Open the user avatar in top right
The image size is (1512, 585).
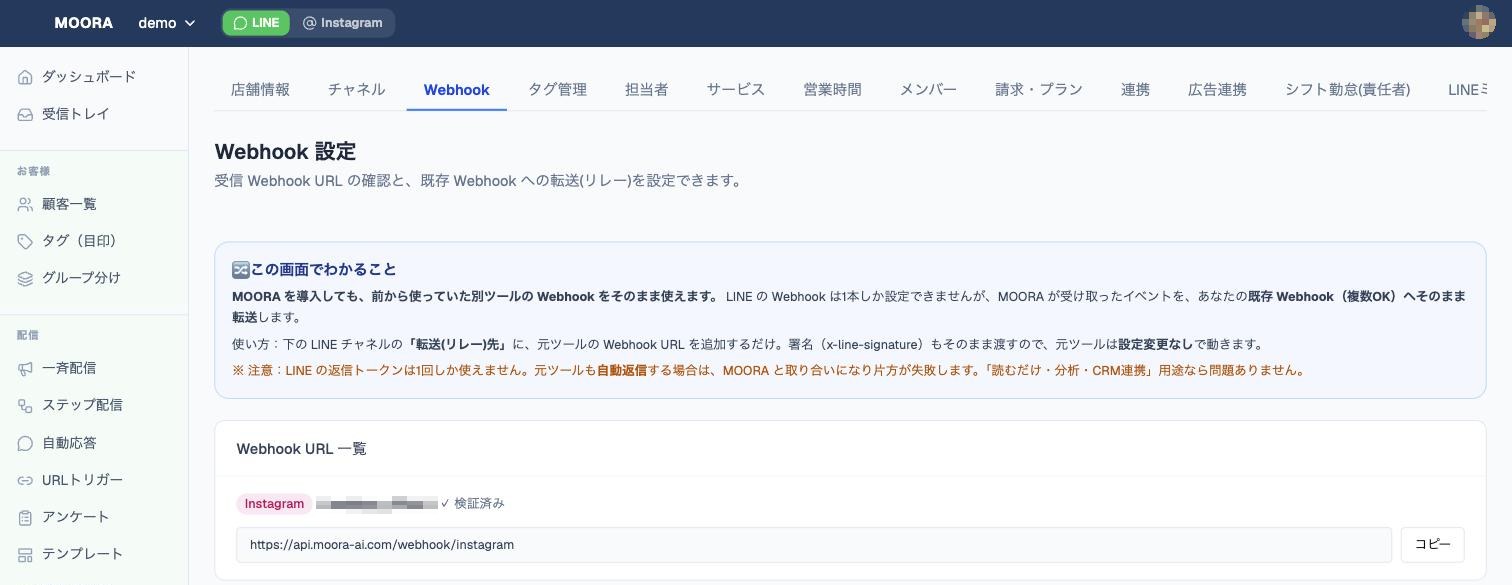[1478, 23]
